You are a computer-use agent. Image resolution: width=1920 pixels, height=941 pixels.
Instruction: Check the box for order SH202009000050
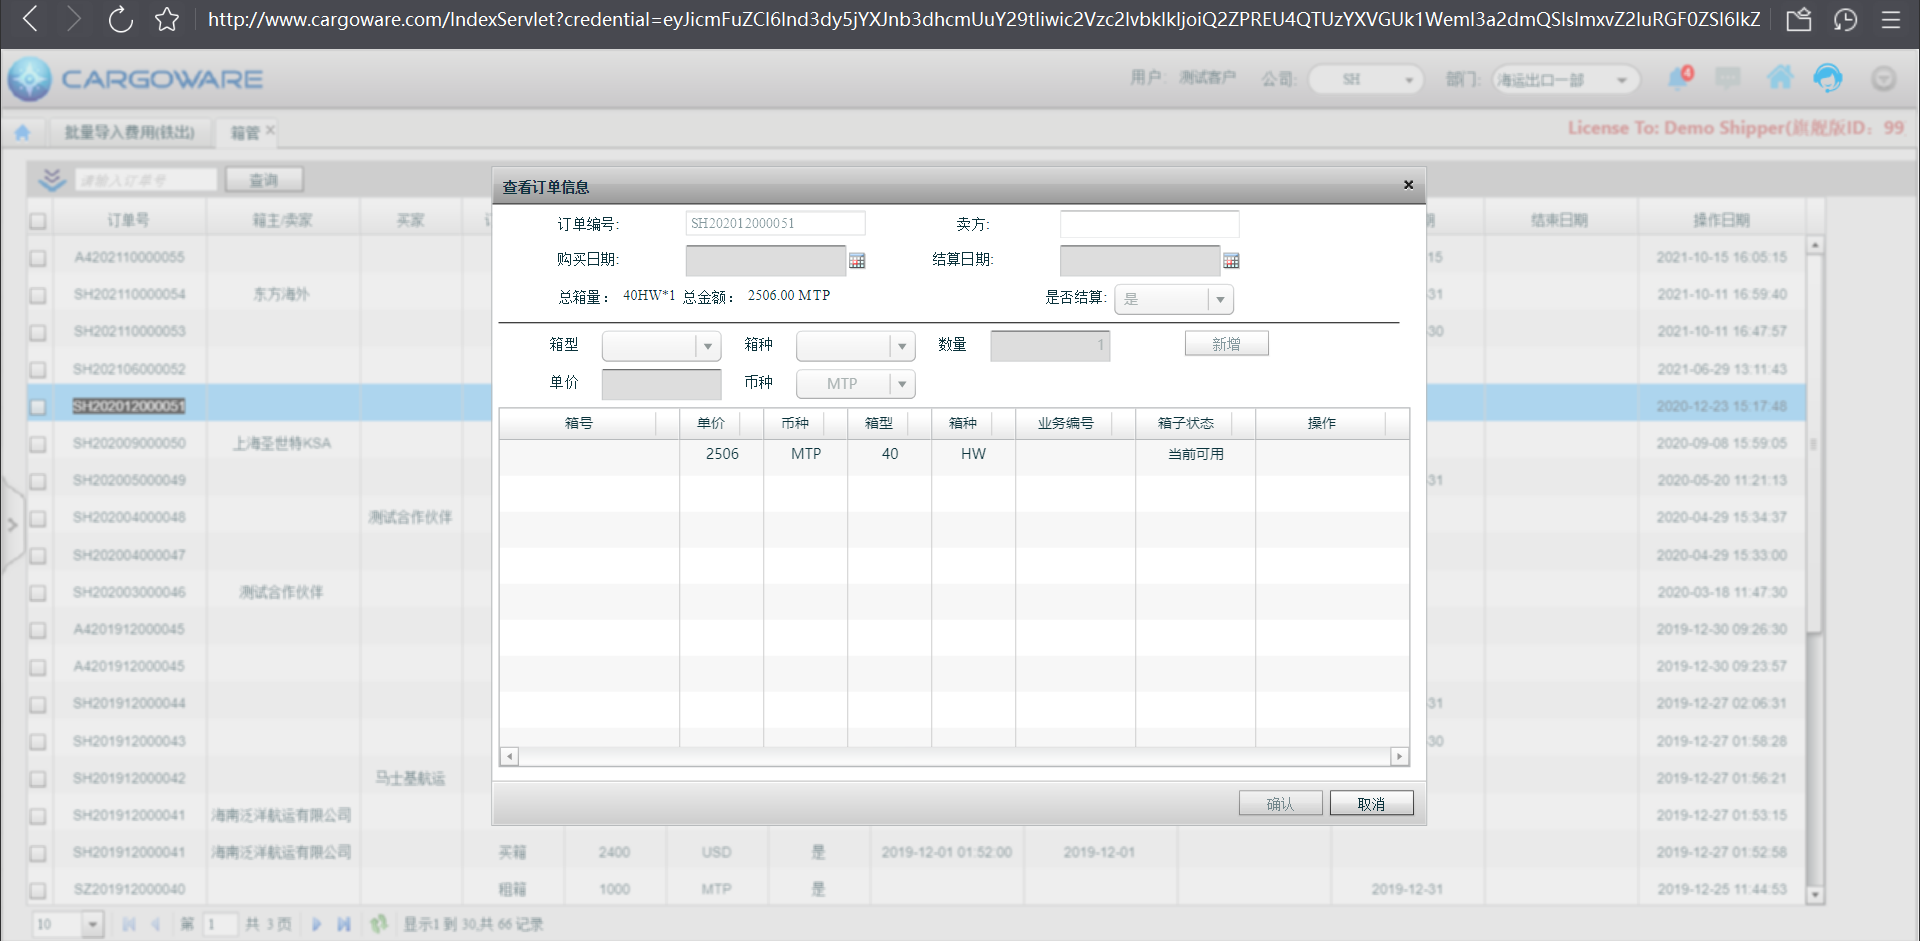[x=38, y=444]
